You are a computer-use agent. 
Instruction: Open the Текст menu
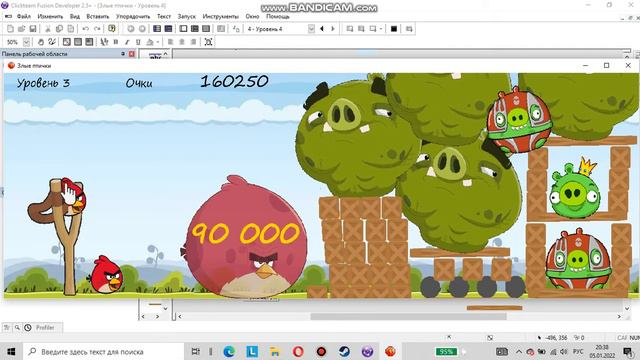pyautogui.click(x=164, y=16)
